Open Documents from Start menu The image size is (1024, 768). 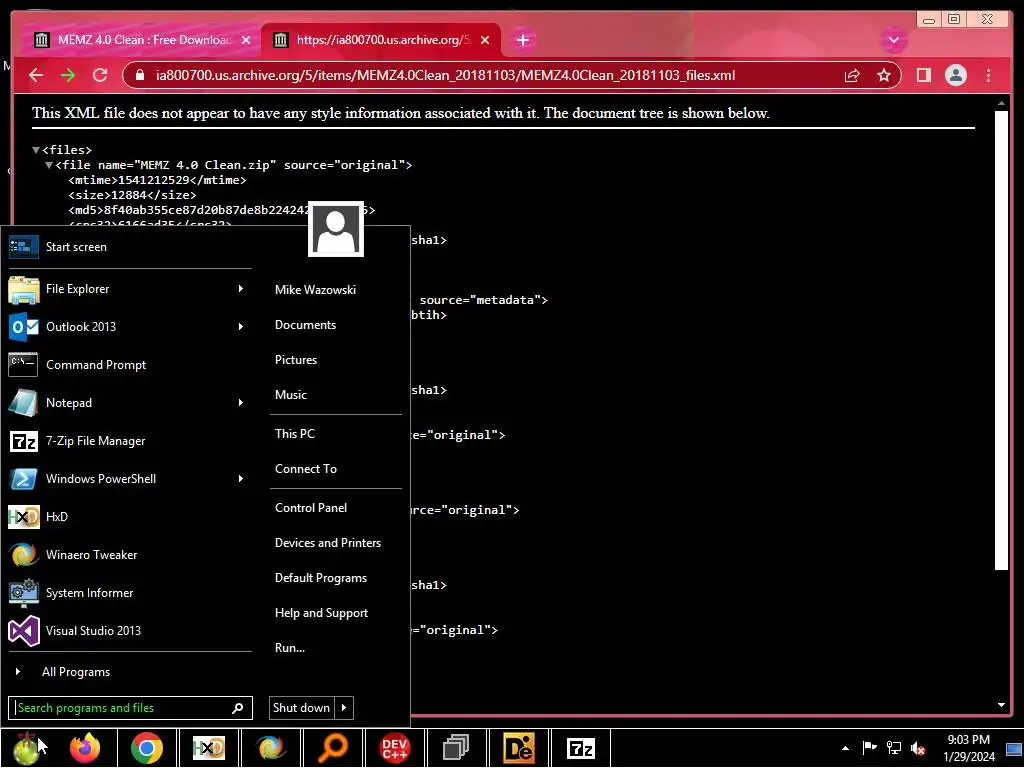(305, 325)
